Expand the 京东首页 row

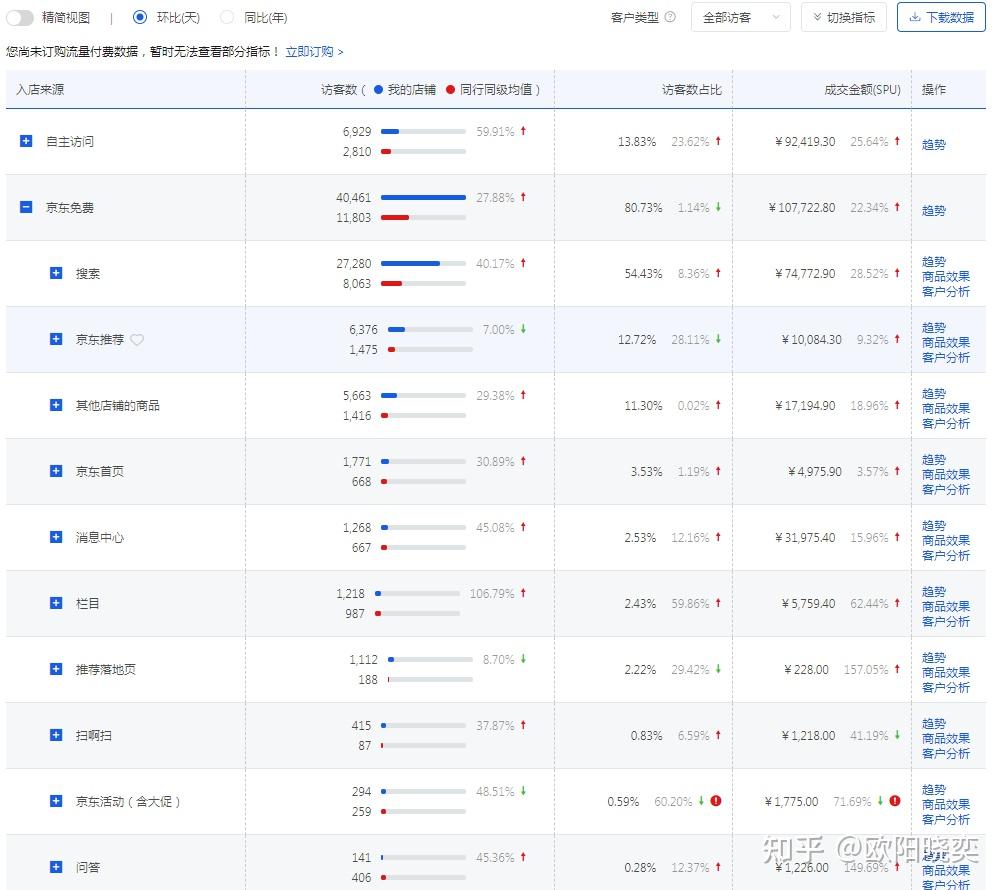pyautogui.click(x=56, y=471)
